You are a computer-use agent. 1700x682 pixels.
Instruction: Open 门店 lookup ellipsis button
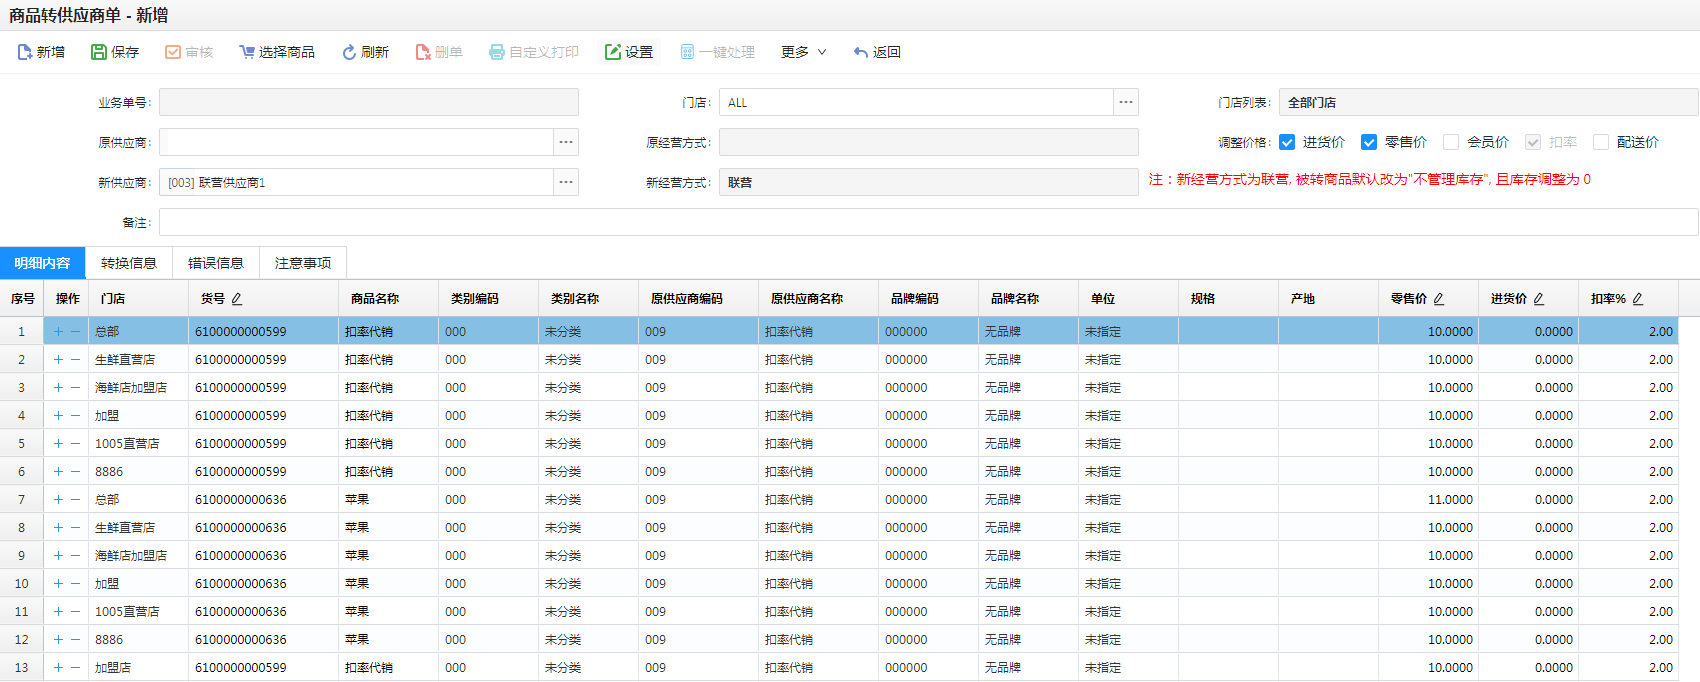[1126, 102]
